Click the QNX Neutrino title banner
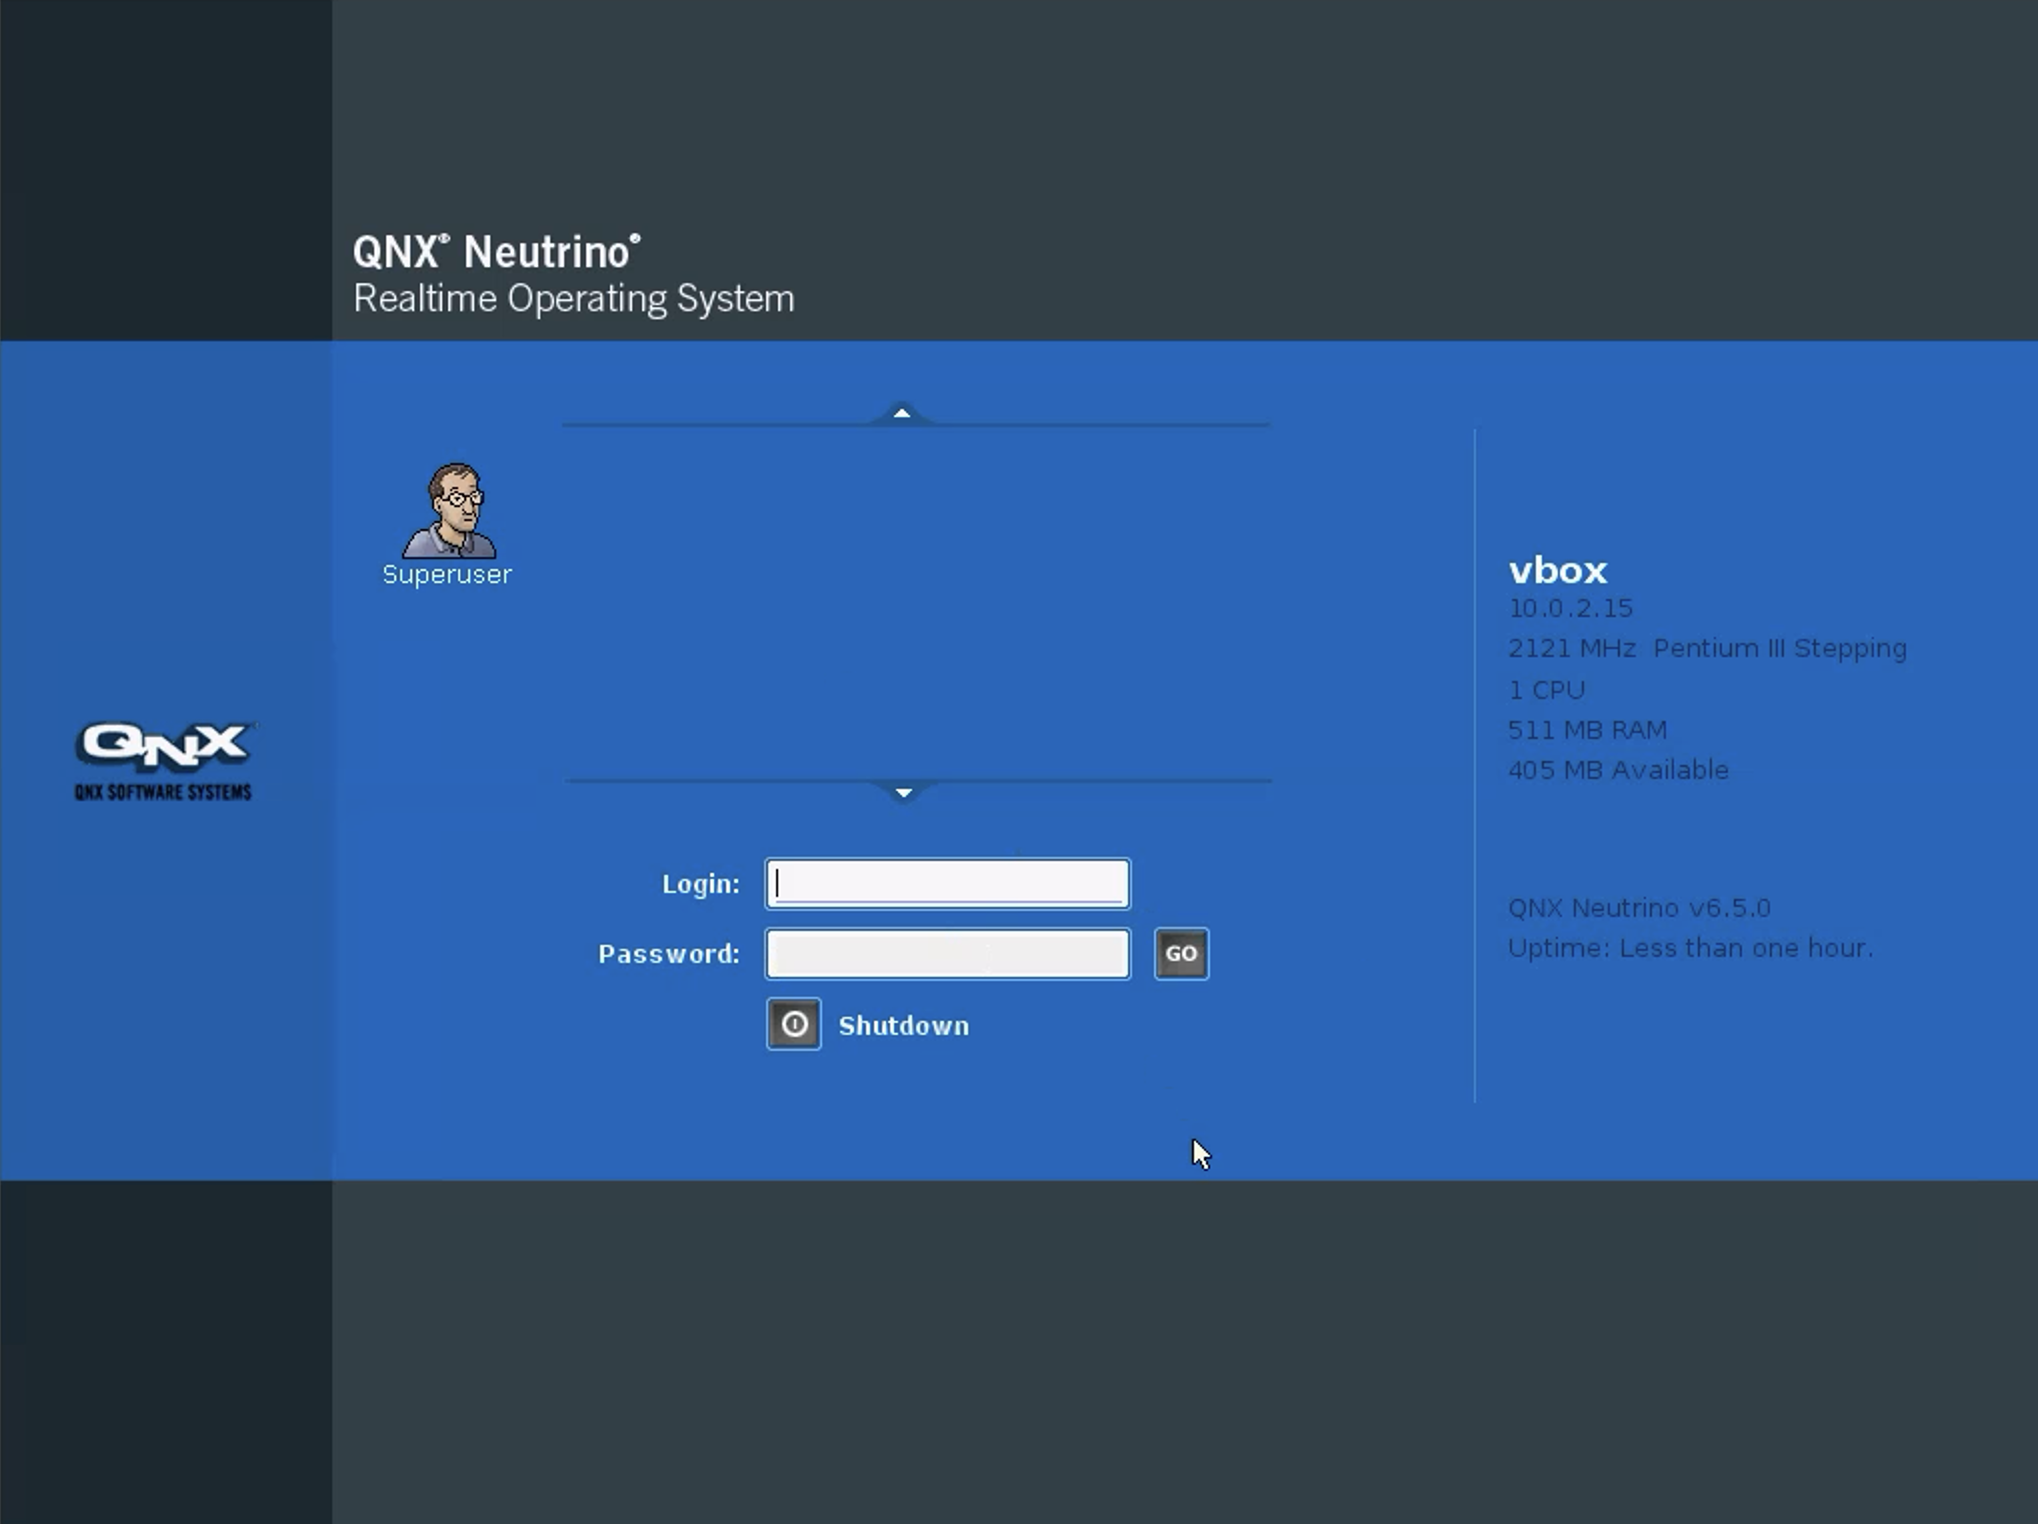 pyautogui.click(x=497, y=252)
